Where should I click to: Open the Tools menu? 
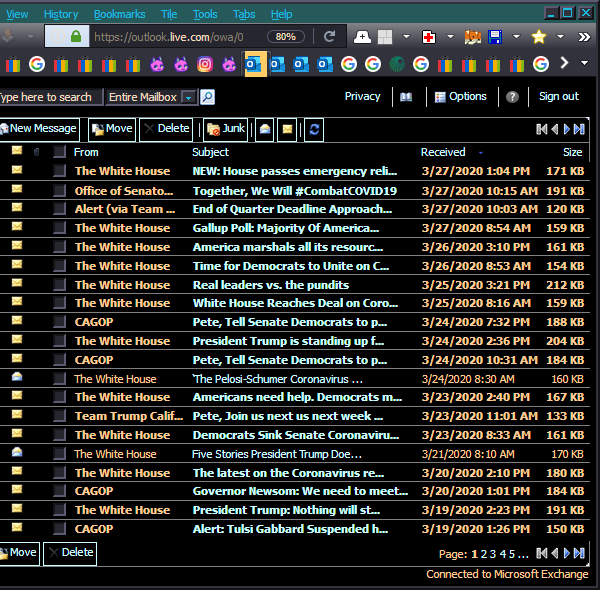[x=205, y=15]
